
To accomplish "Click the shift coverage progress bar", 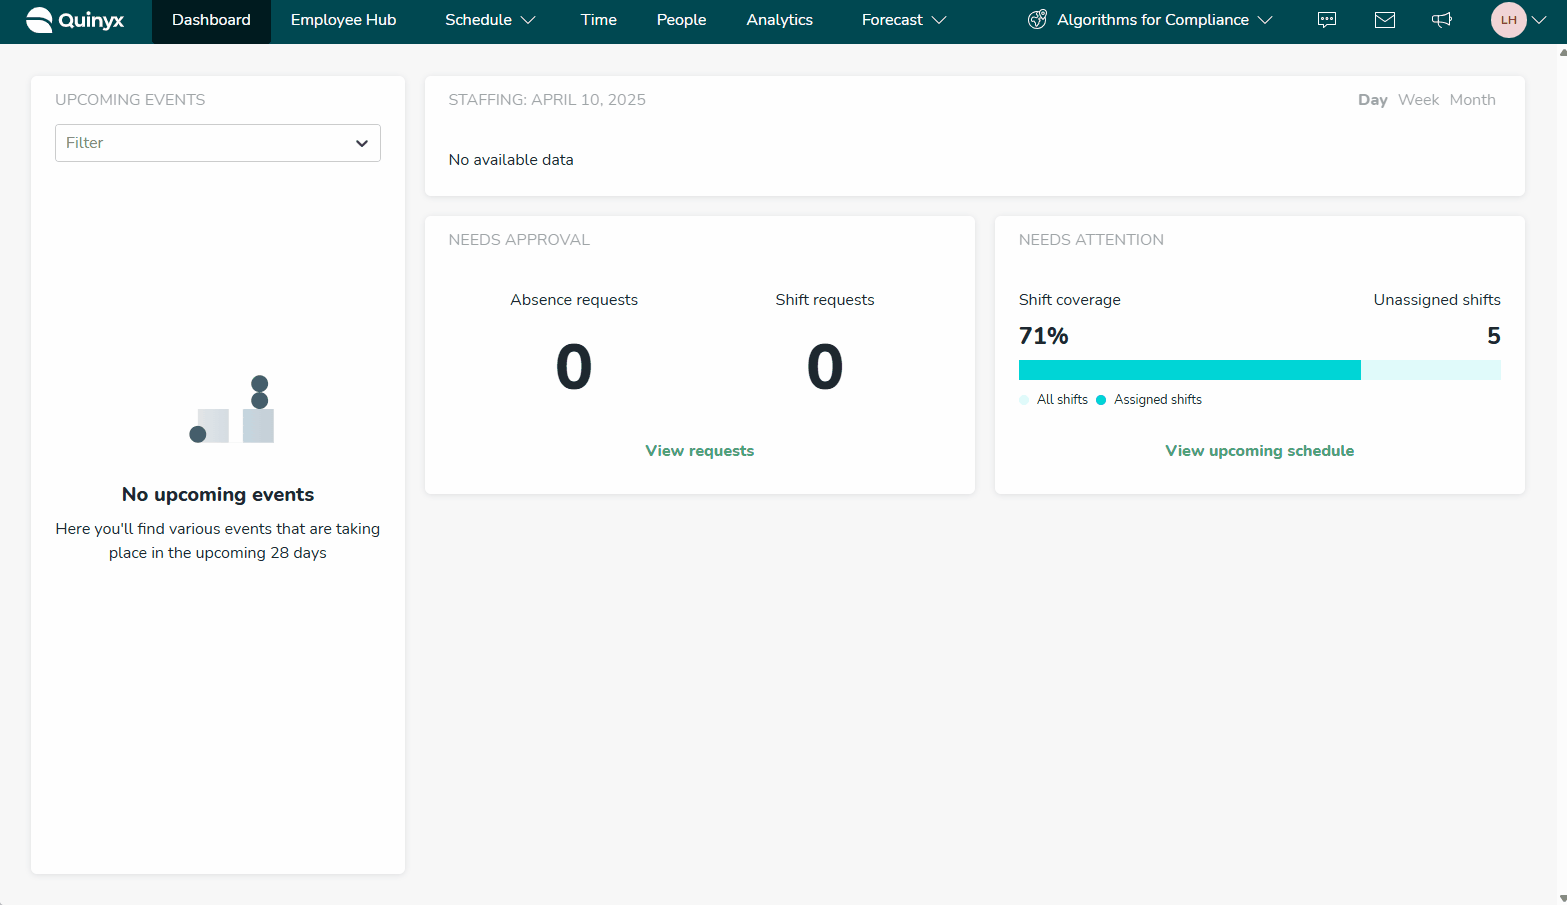I will click(x=1259, y=370).
